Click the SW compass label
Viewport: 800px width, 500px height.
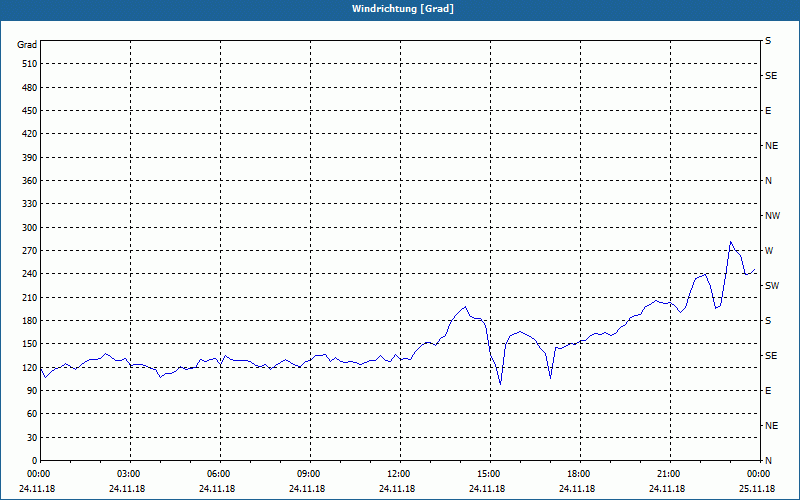coord(772,286)
